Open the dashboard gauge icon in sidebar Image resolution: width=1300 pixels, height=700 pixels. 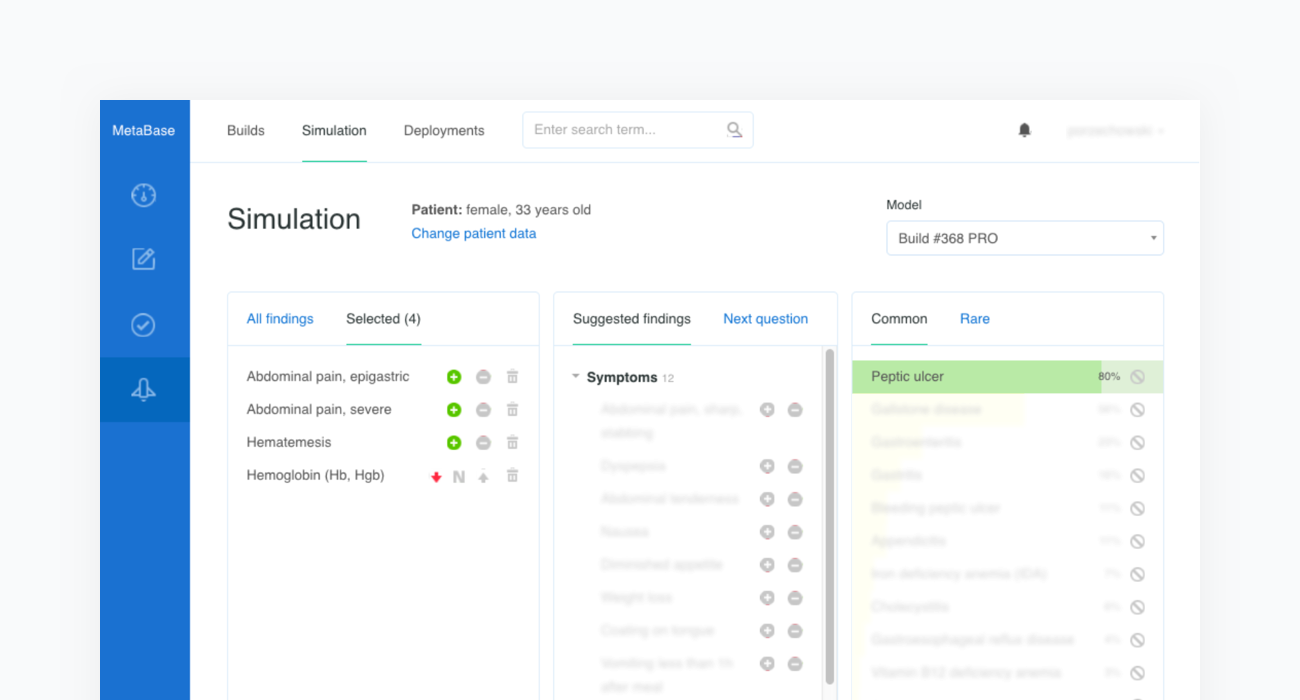[x=144, y=195]
